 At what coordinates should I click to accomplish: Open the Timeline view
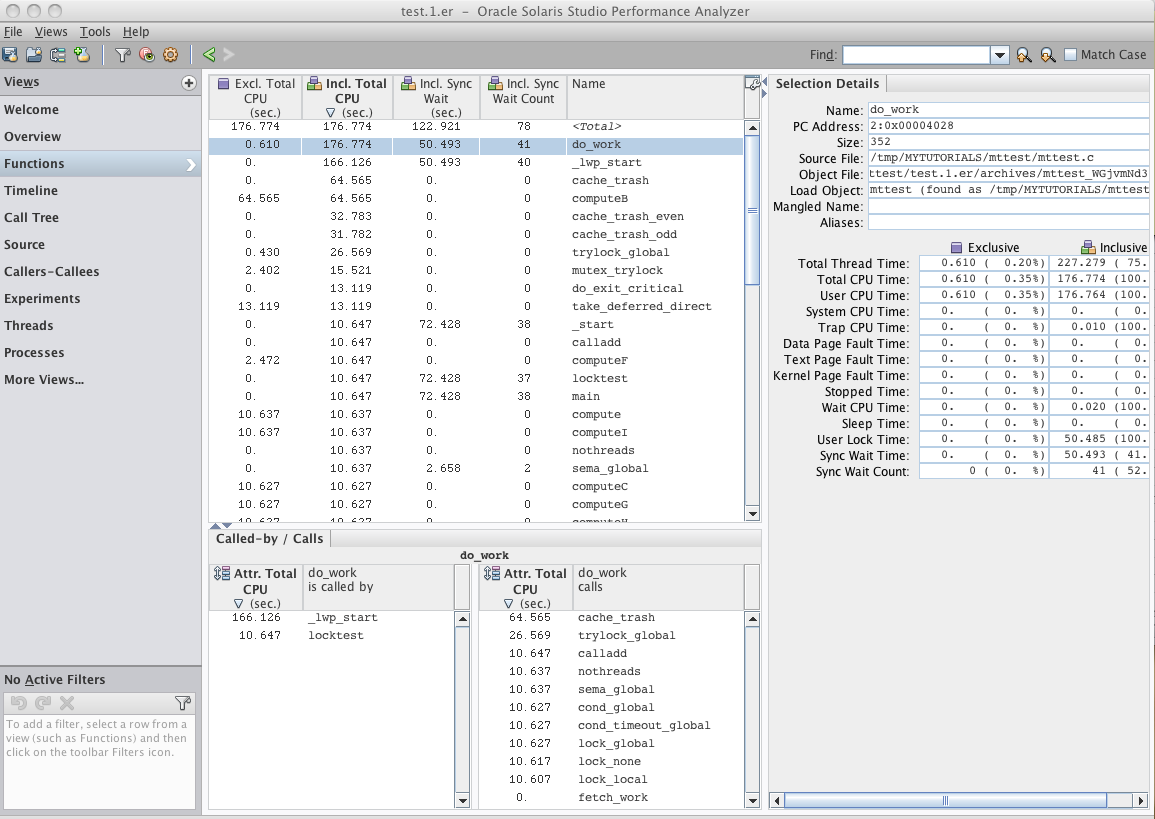(x=31, y=190)
